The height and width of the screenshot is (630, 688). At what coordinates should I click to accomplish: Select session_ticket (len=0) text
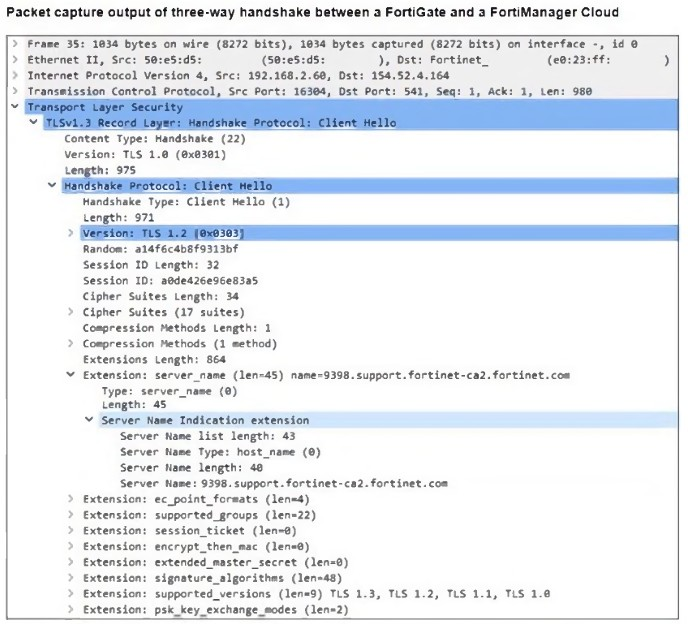pyautogui.click(x=226, y=531)
